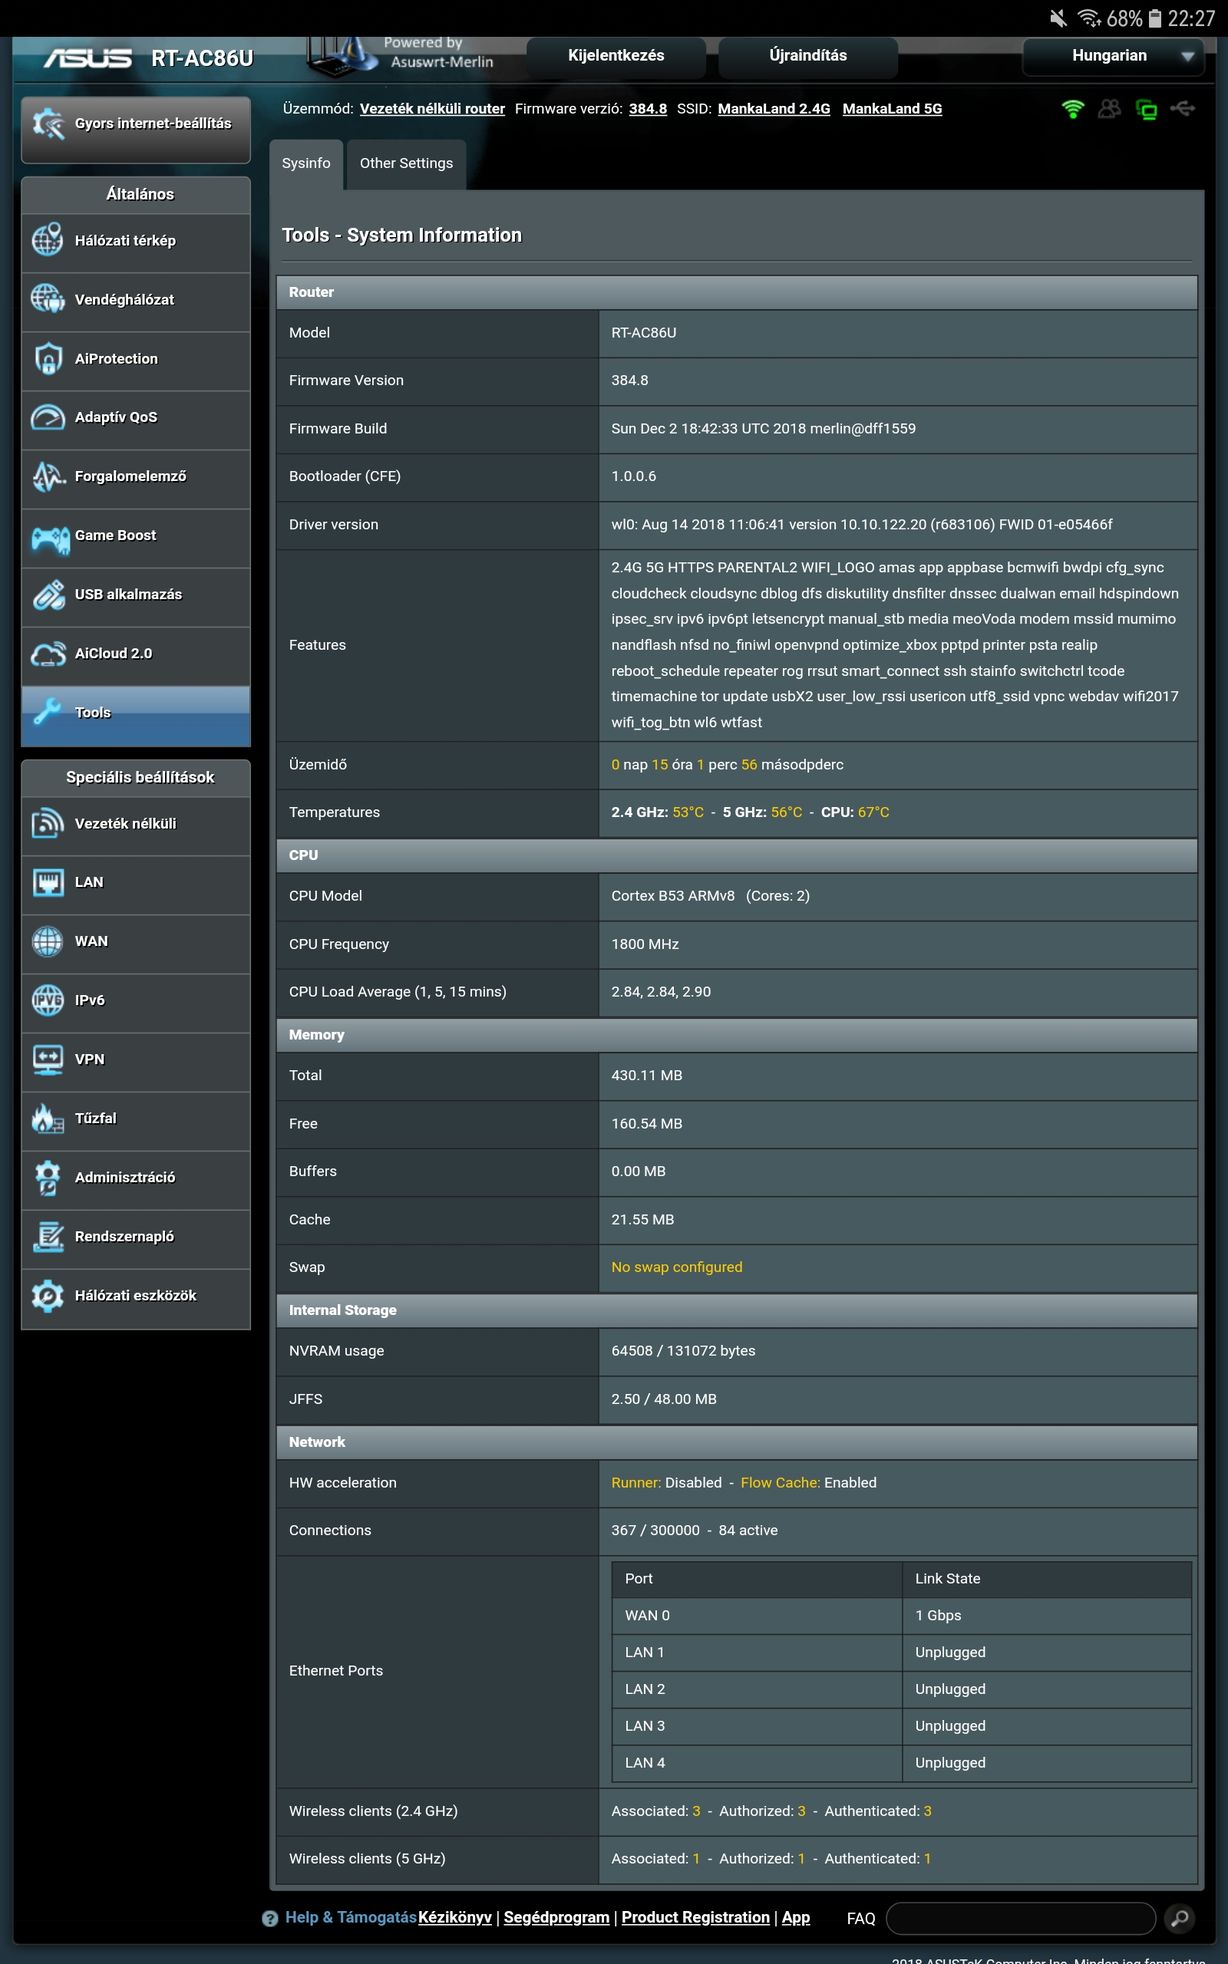The width and height of the screenshot is (1228, 1964).
Task: Click the 'Cortex B53 ARMv8' CPU model value
Action: (x=673, y=896)
